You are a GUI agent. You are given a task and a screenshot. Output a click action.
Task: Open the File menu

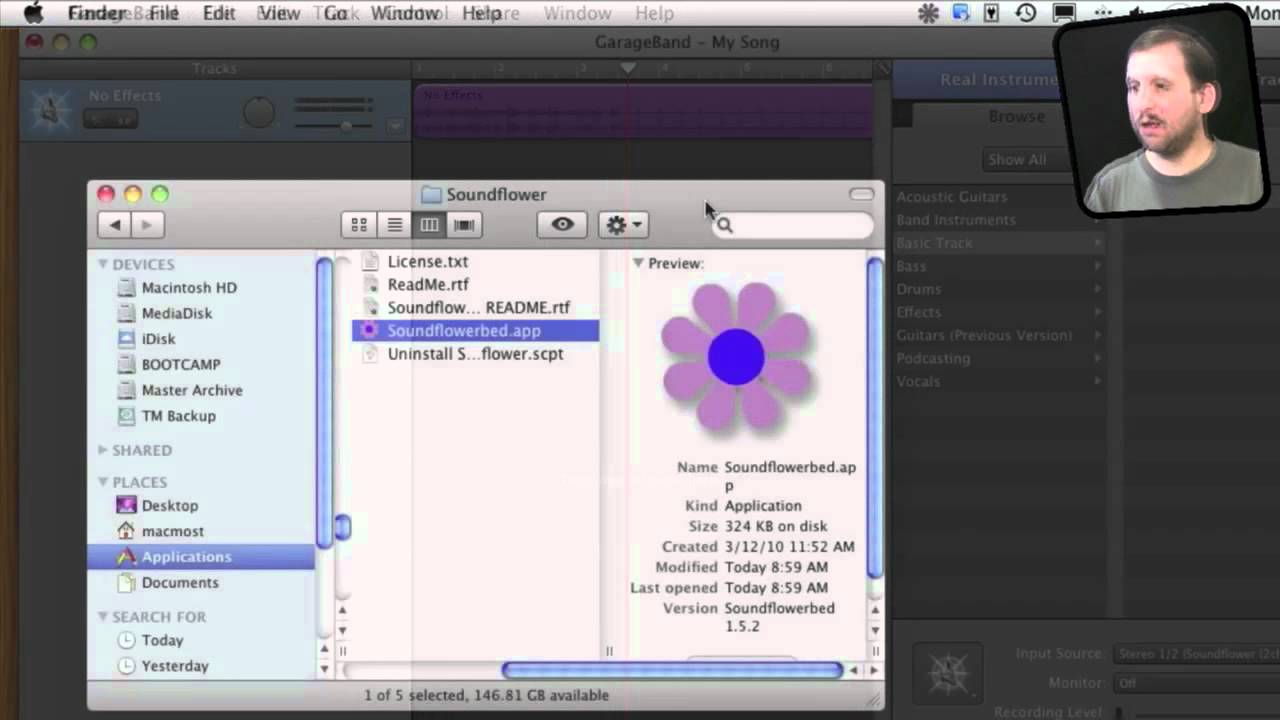[164, 13]
